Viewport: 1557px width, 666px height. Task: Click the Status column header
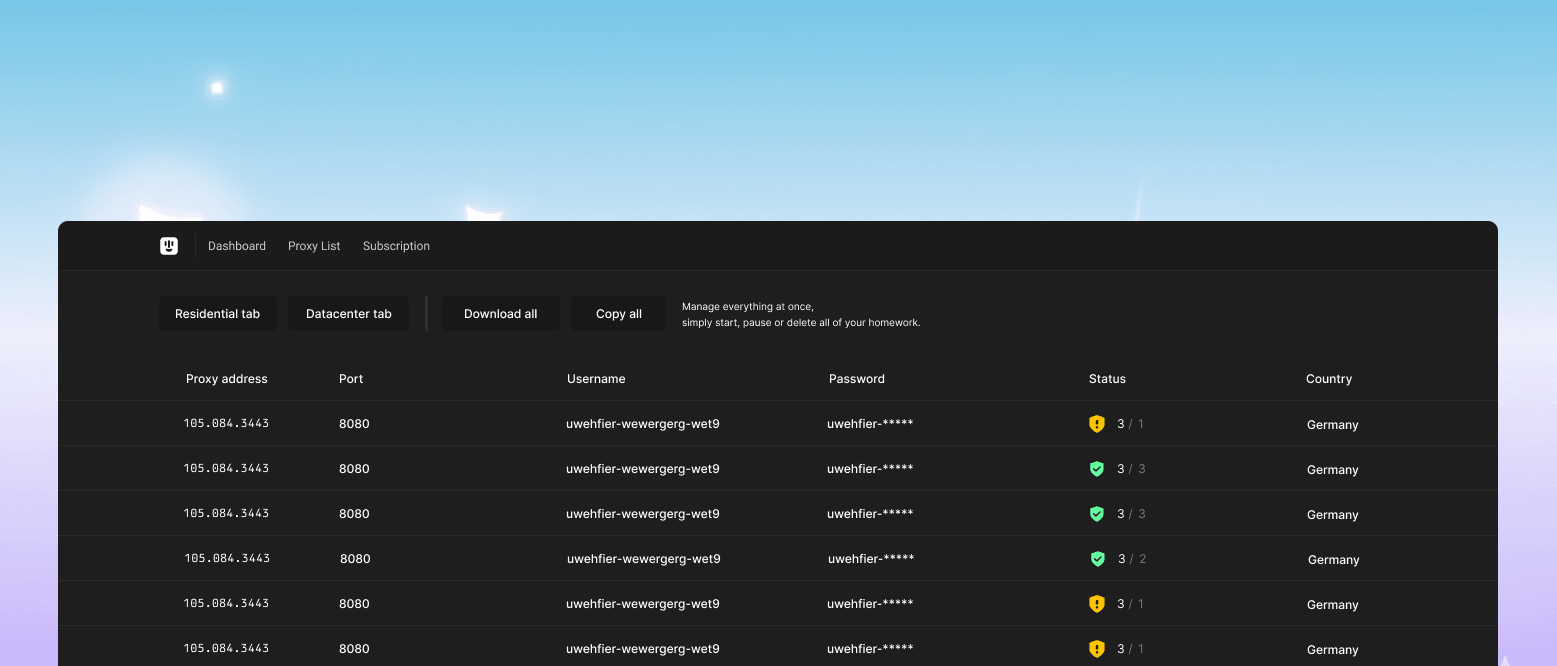(1107, 378)
